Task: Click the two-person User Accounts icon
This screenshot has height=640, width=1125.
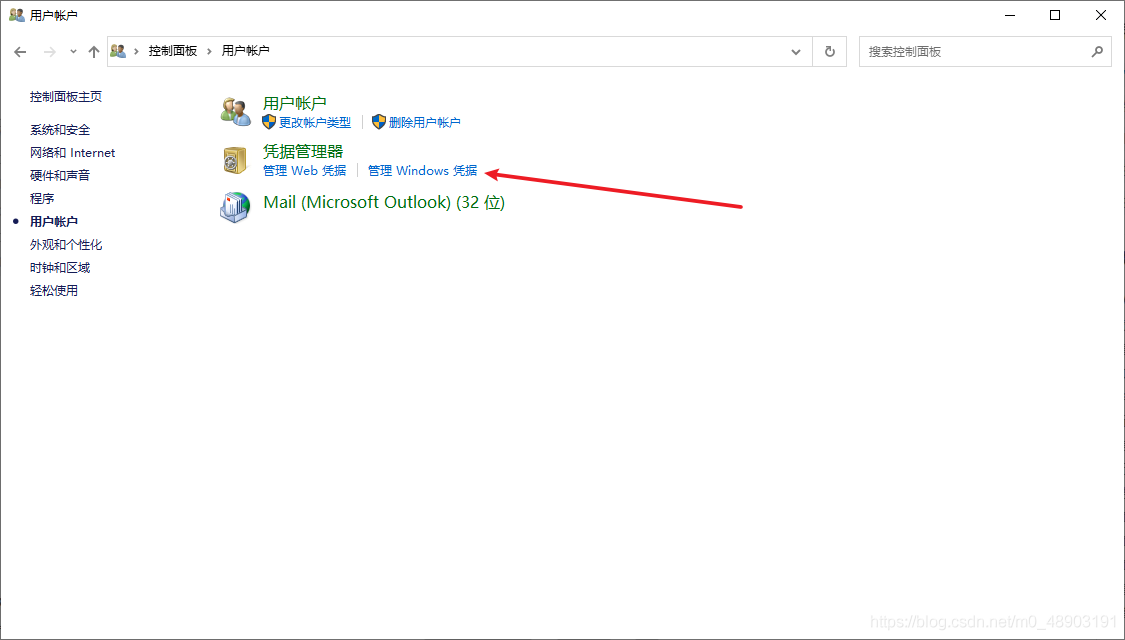Action: point(235,111)
